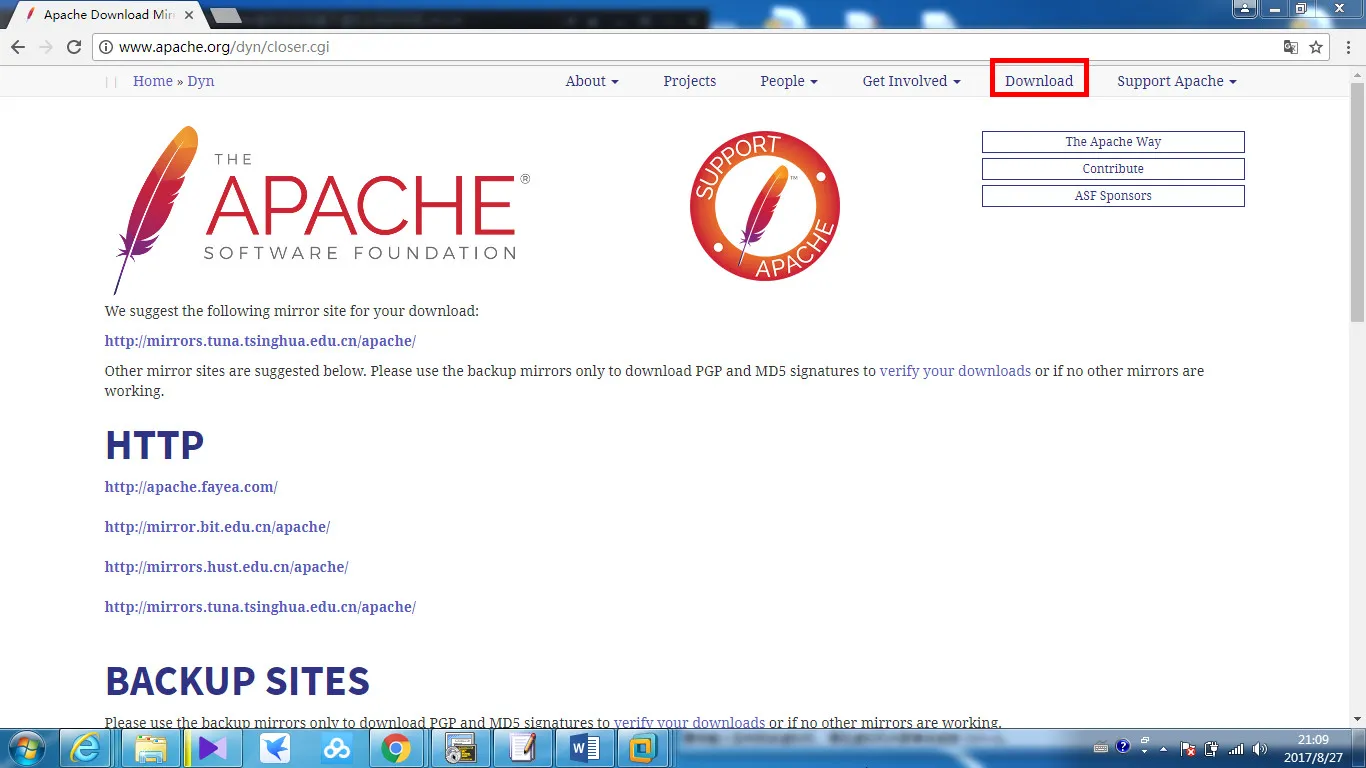Viewport: 1366px width, 768px height.
Task: View site information icon in address bar
Action: (105, 47)
